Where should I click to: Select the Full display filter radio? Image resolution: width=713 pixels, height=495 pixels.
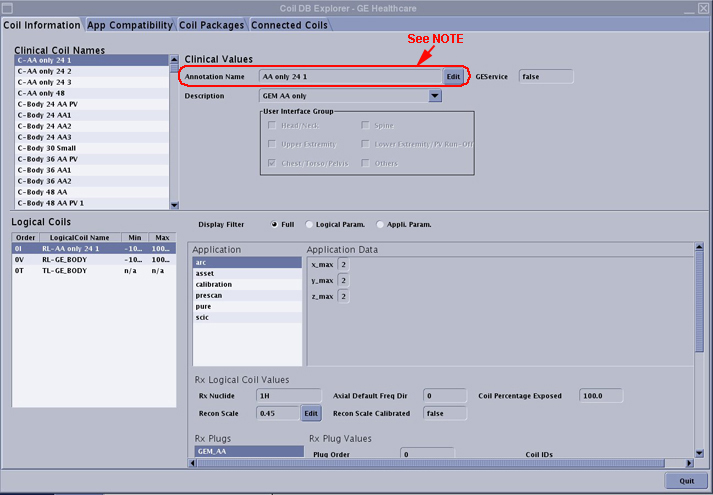coord(273,224)
